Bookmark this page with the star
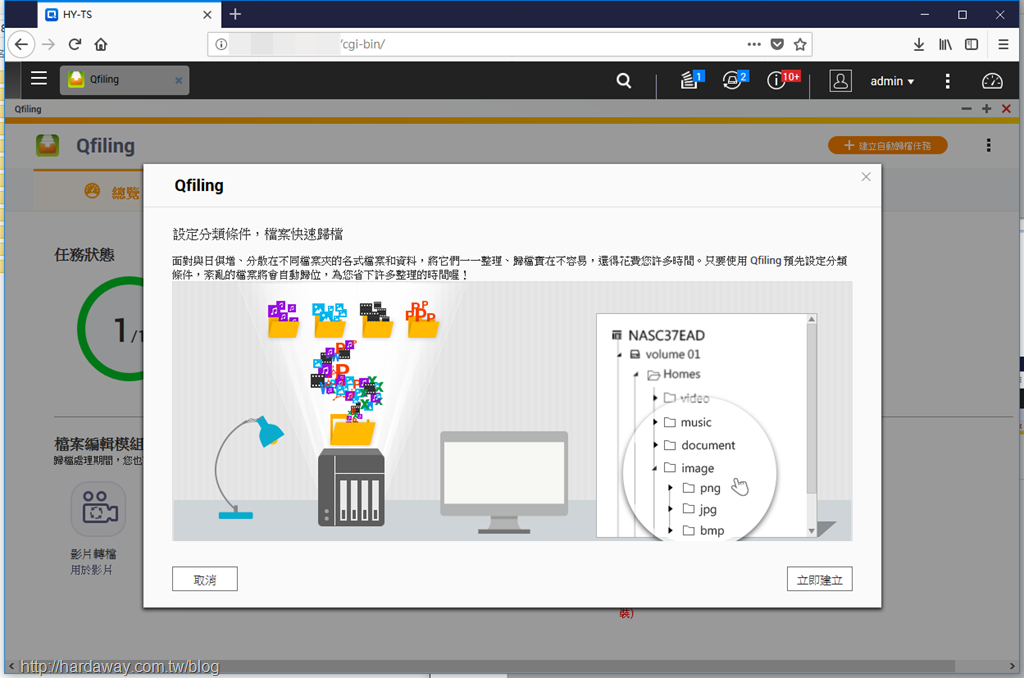Screen dimensions: 1024x678 click(x=800, y=44)
